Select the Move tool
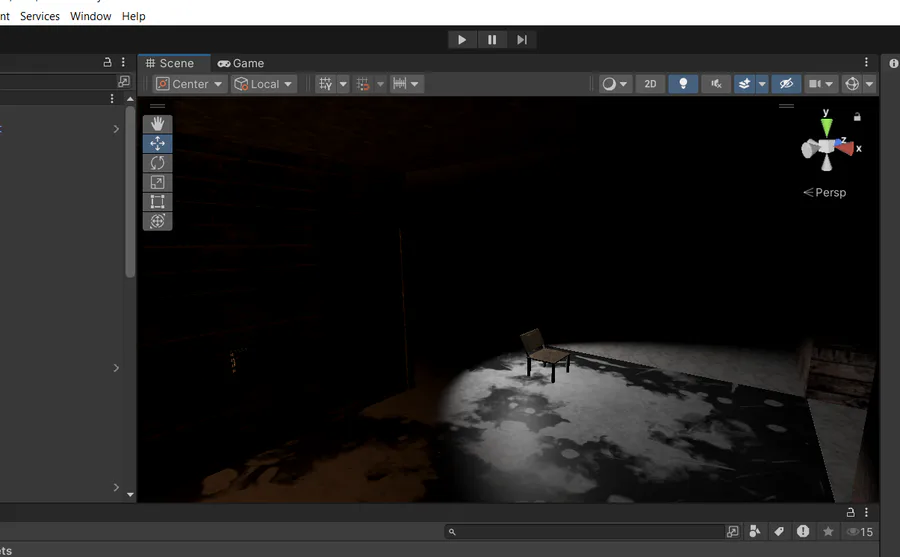 point(157,143)
